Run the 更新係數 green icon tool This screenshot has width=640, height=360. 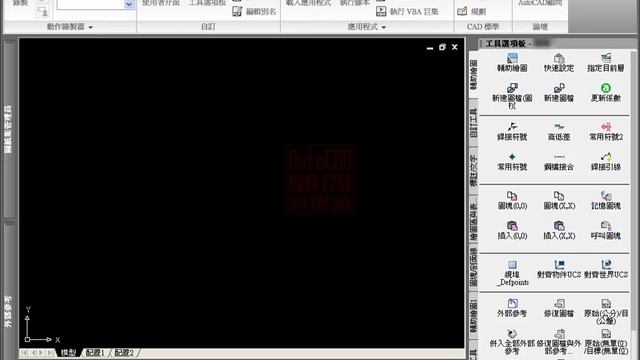(606, 93)
